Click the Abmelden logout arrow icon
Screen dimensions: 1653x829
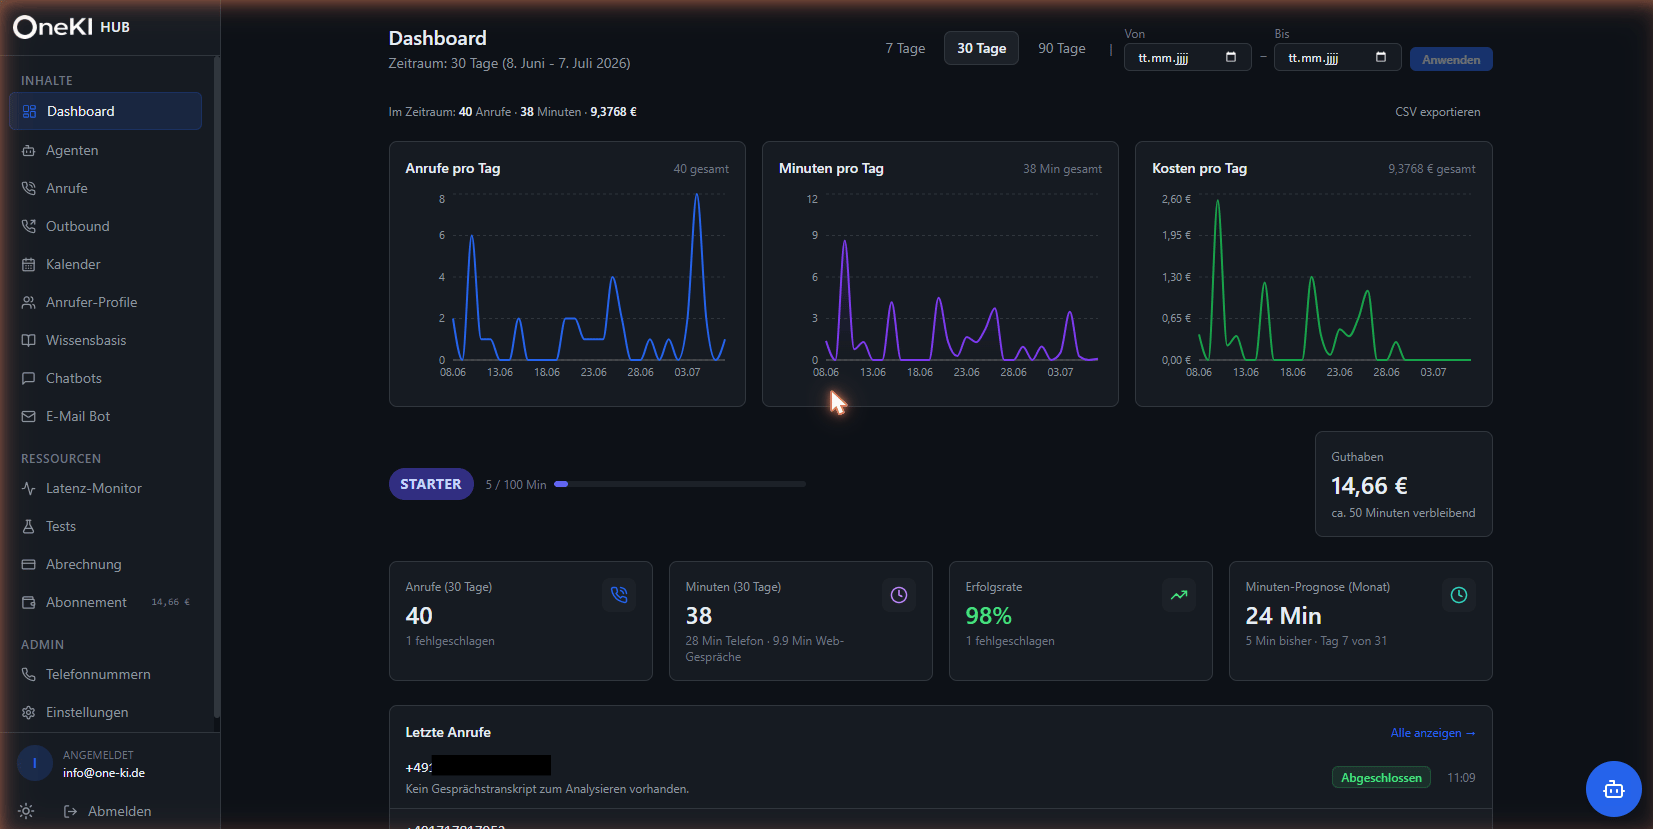[x=70, y=811]
